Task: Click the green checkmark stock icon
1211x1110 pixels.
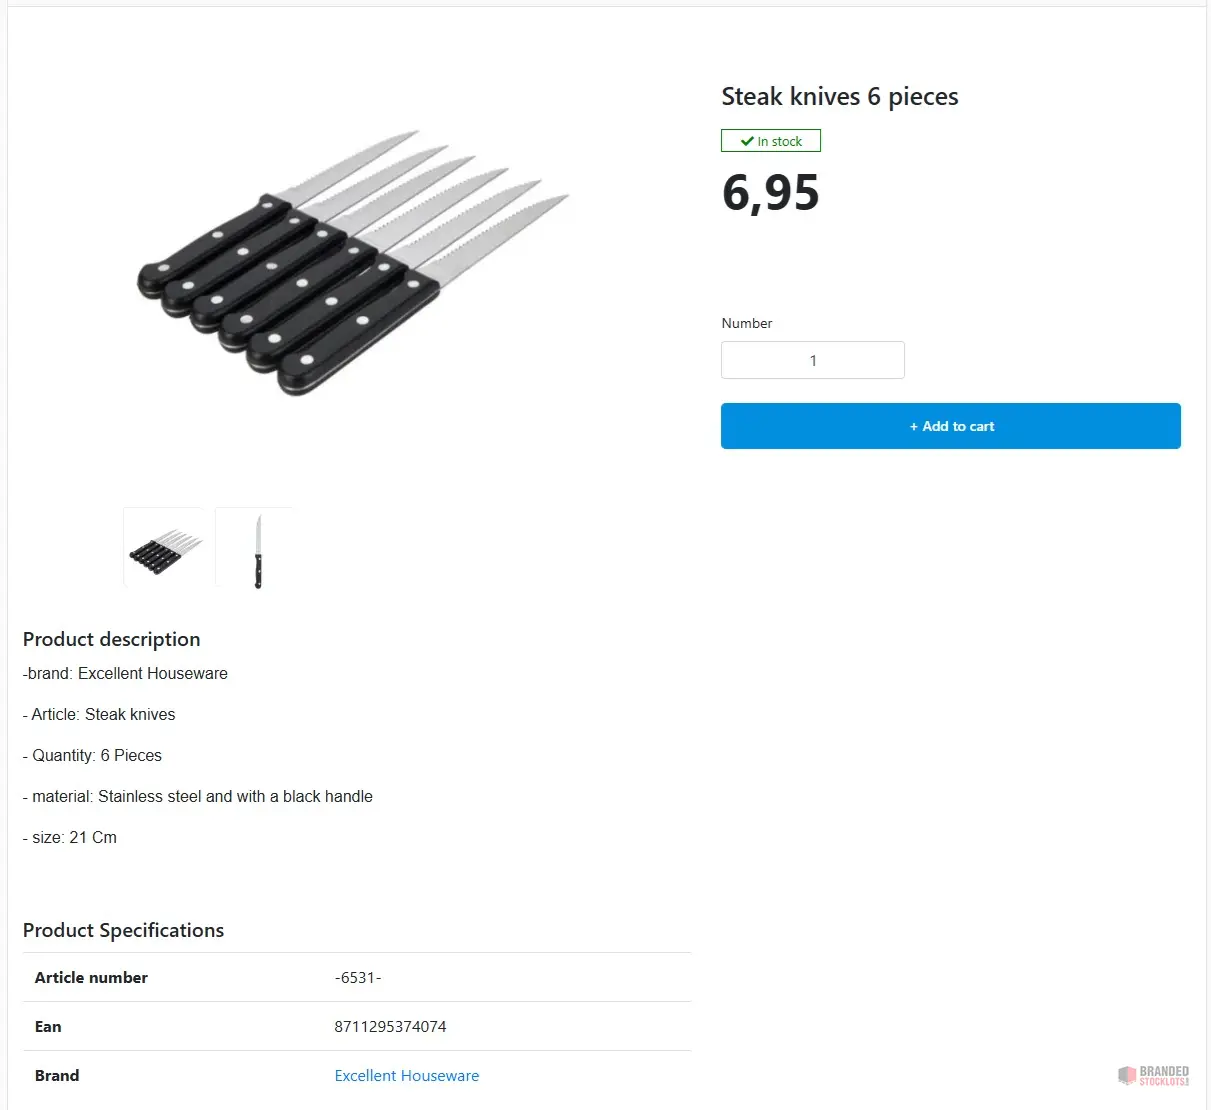Action: [x=747, y=141]
